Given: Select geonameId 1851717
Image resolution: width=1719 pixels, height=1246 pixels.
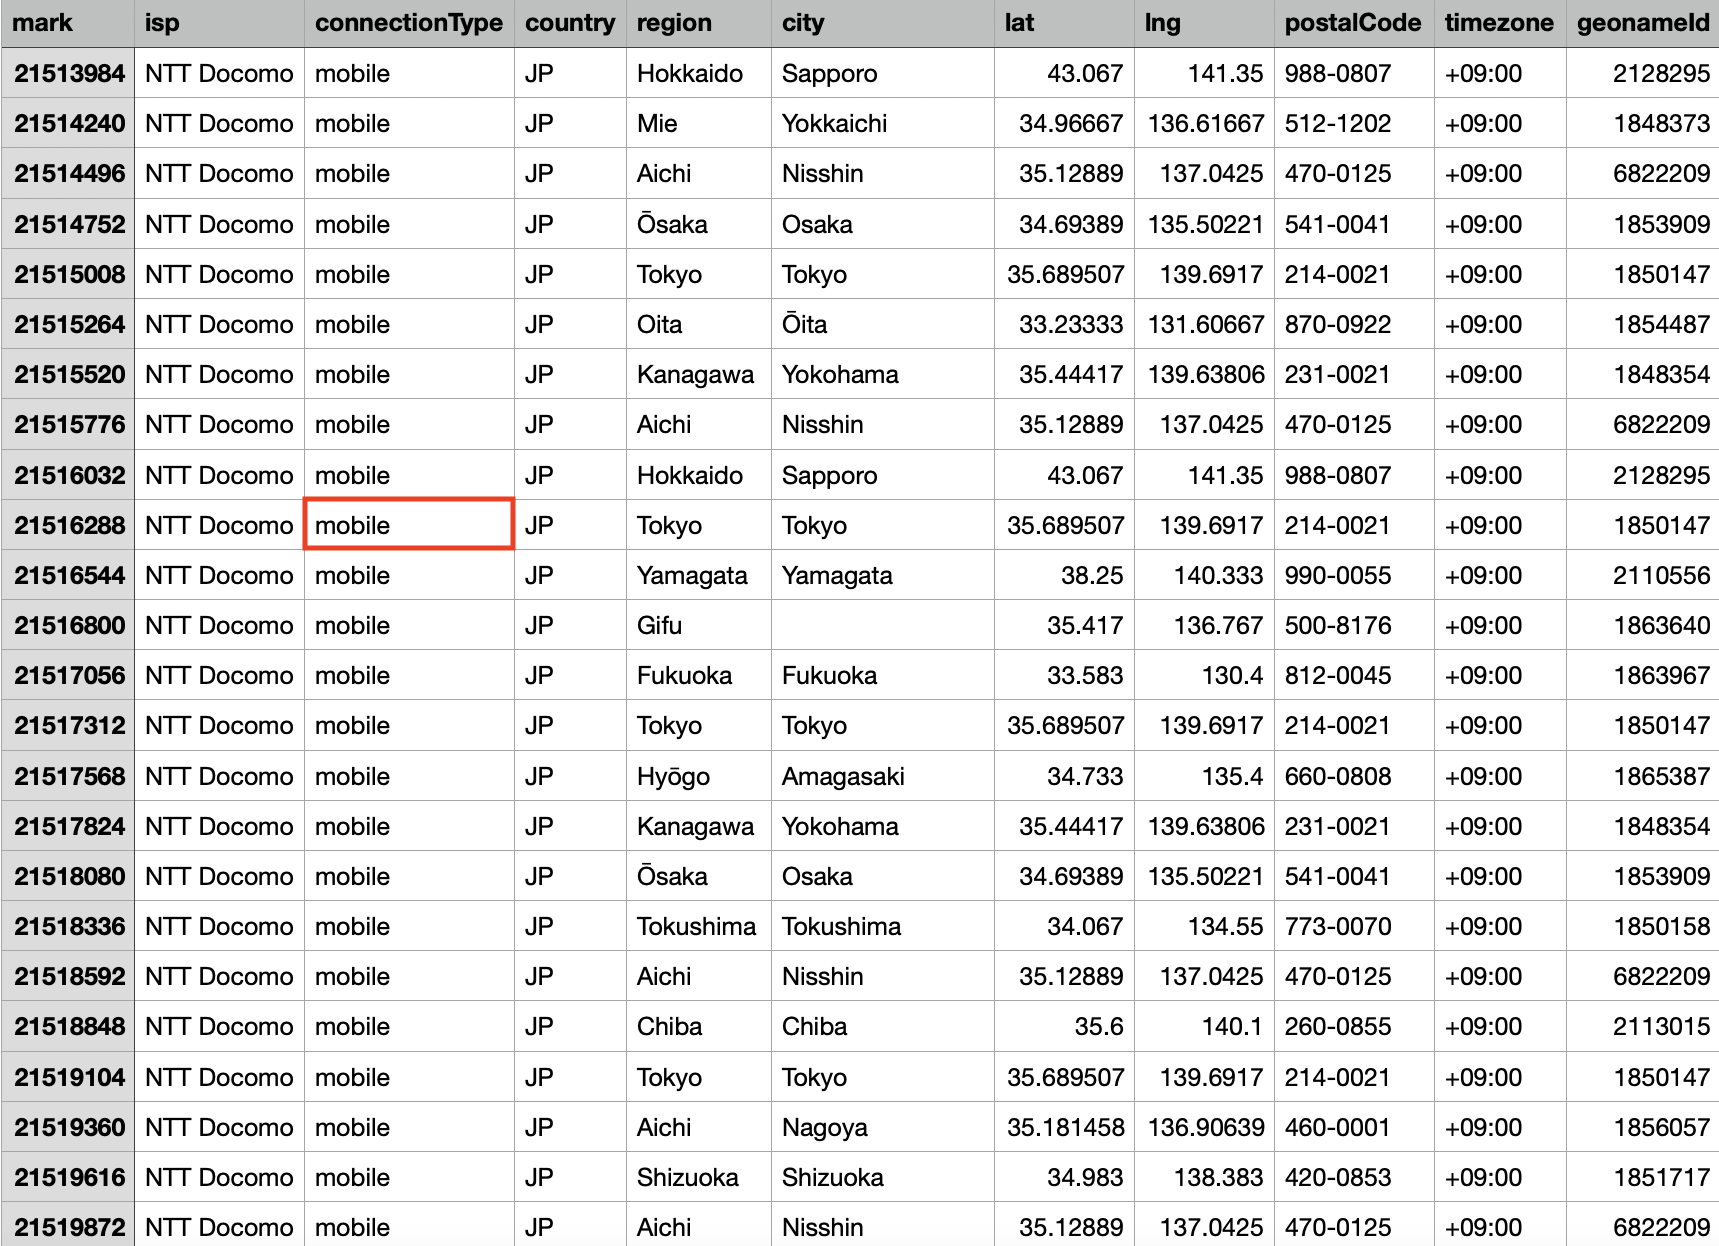Looking at the screenshot, I should point(1643,1177).
